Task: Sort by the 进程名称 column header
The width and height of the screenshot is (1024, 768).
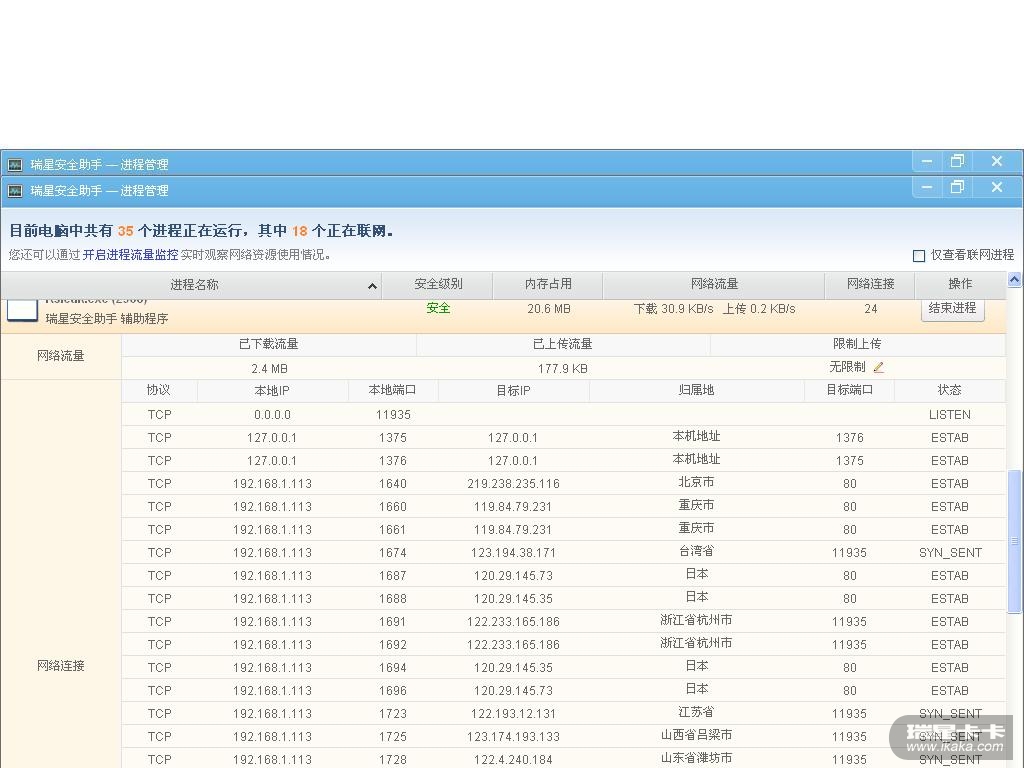Action: click(x=191, y=285)
